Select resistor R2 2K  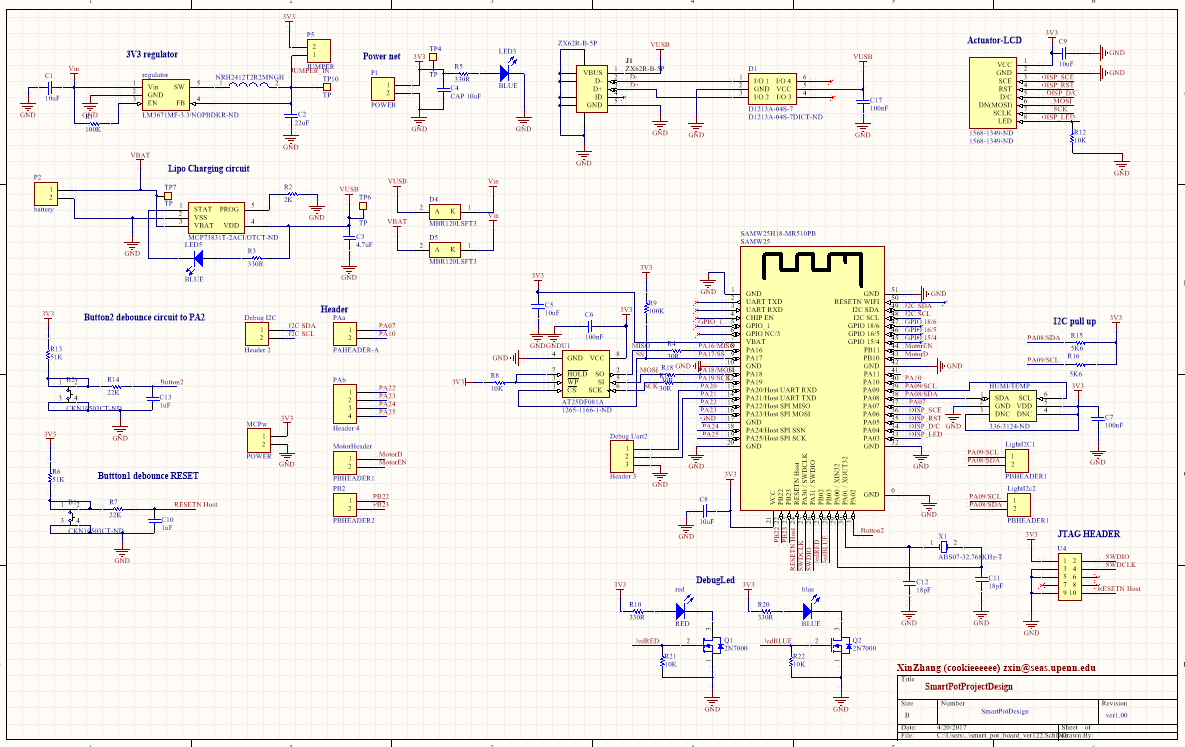click(x=290, y=194)
